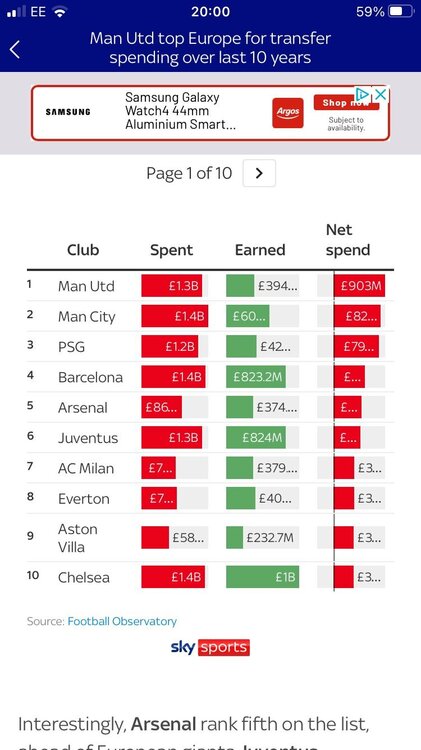Select the Net spend column header
421x750 pixels.
click(348, 240)
